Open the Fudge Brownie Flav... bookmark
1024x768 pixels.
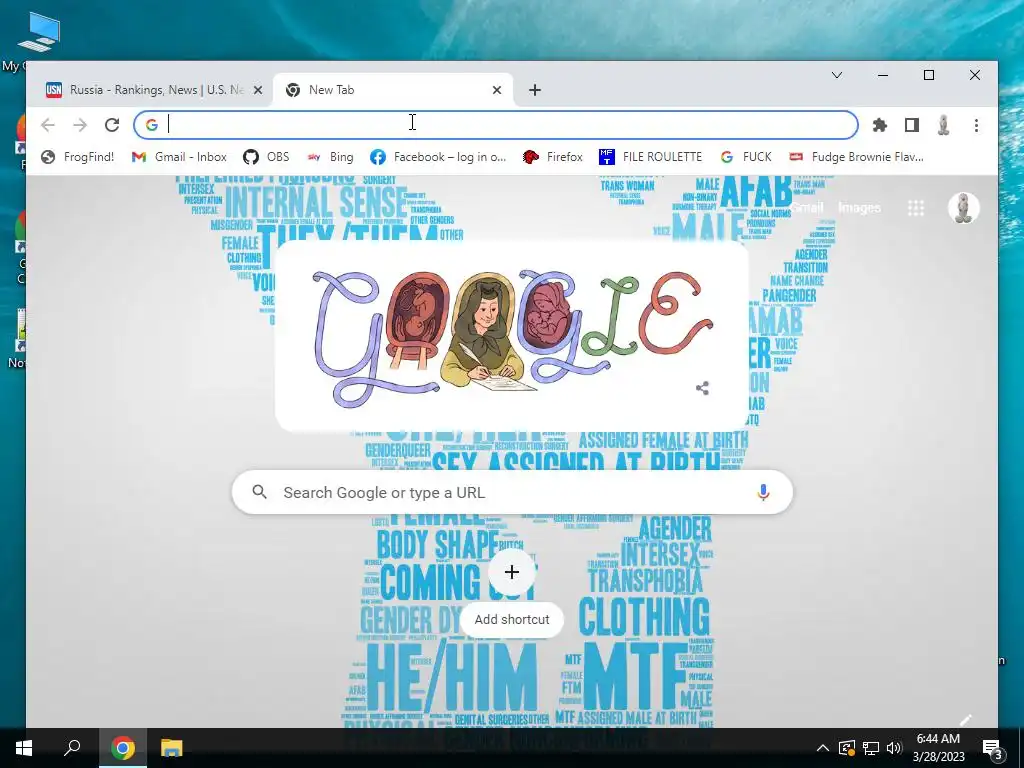click(856, 157)
